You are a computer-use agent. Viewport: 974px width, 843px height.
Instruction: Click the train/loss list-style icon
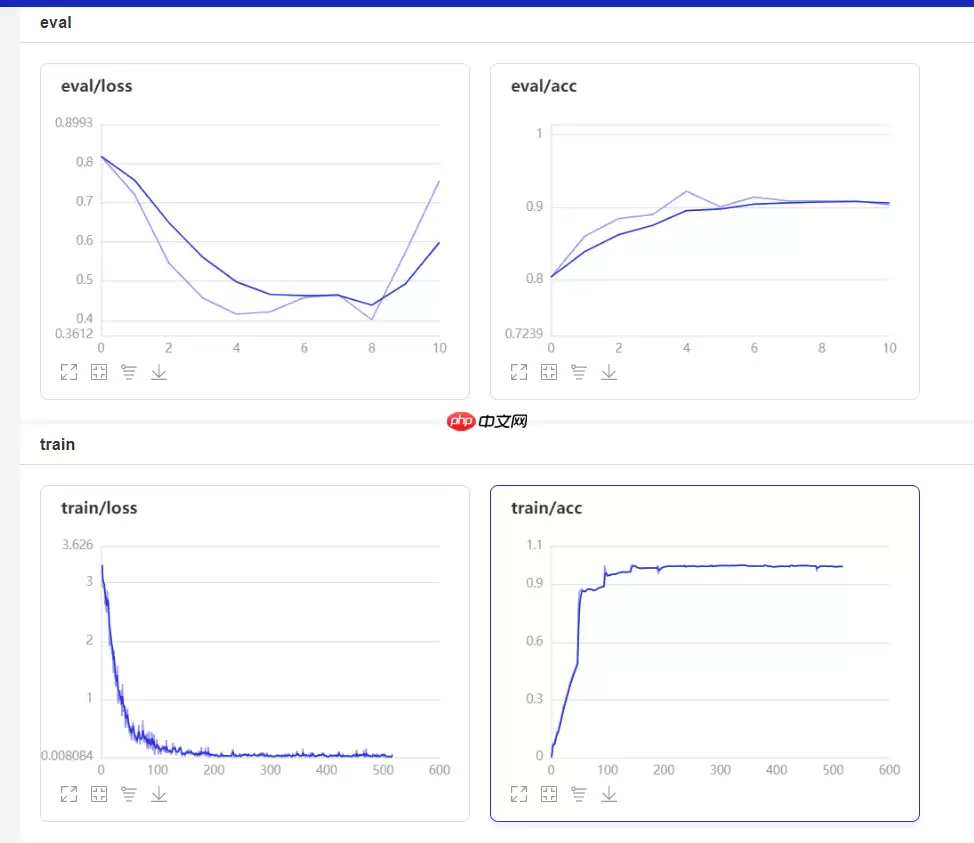tap(129, 794)
